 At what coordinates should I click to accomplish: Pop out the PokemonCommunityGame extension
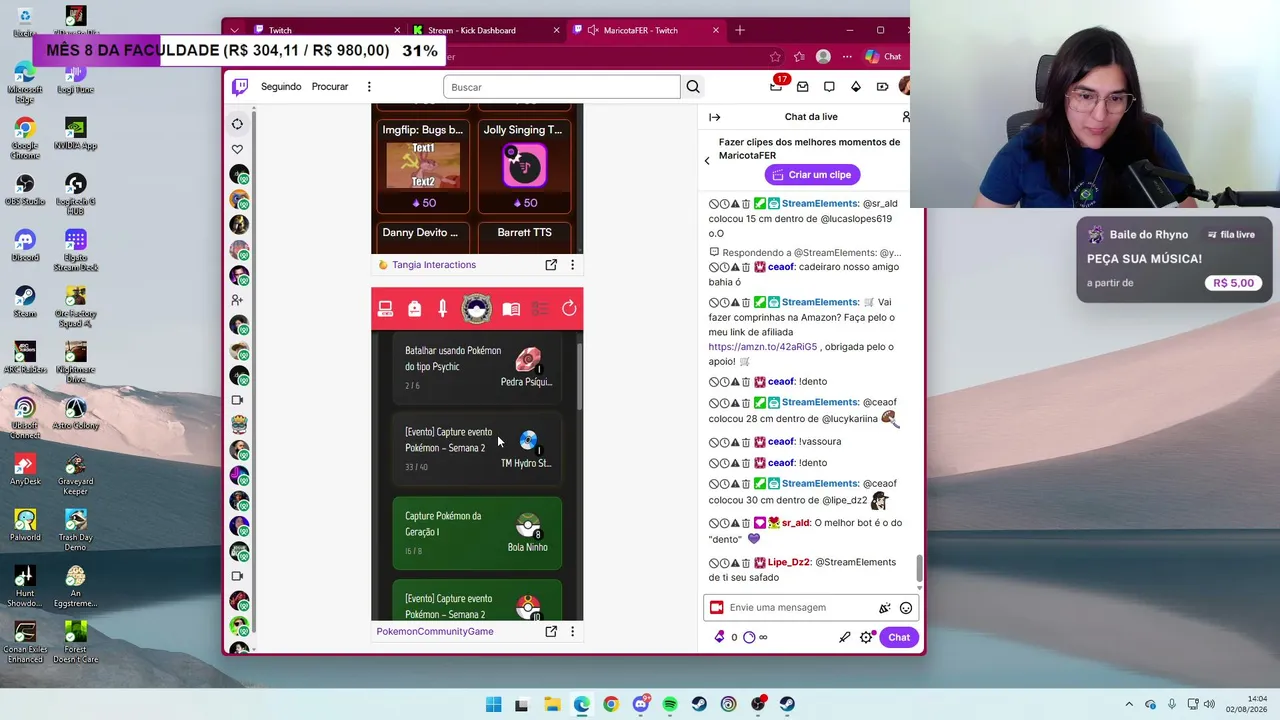coord(551,632)
